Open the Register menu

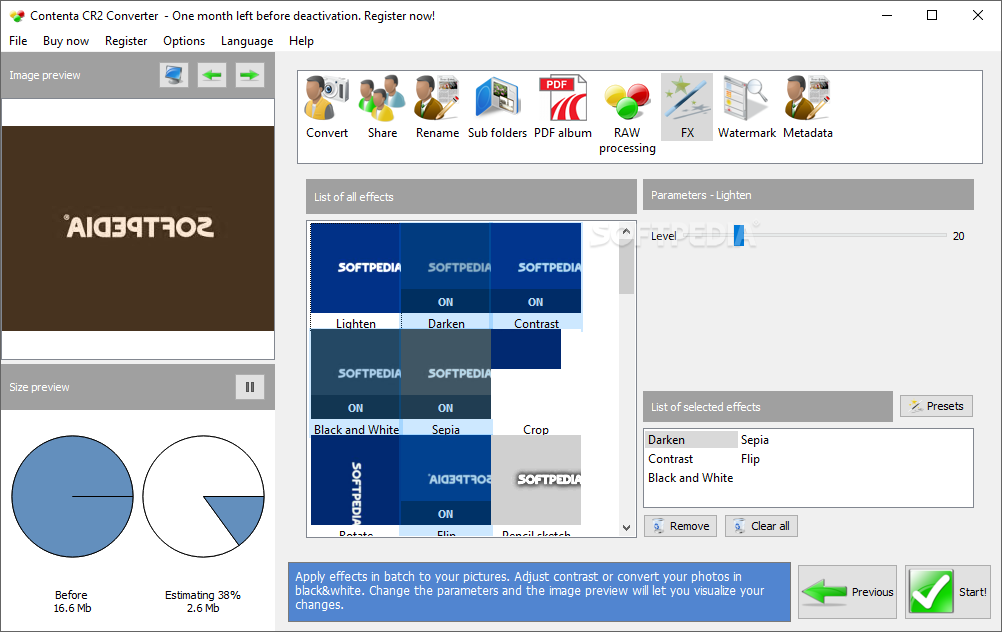pyautogui.click(x=126, y=41)
